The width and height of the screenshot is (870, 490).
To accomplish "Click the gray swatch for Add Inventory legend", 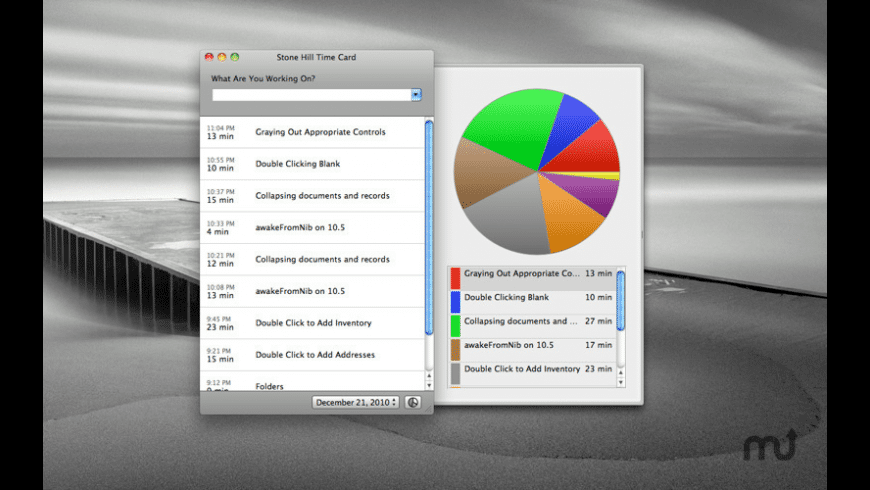I will pos(456,373).
